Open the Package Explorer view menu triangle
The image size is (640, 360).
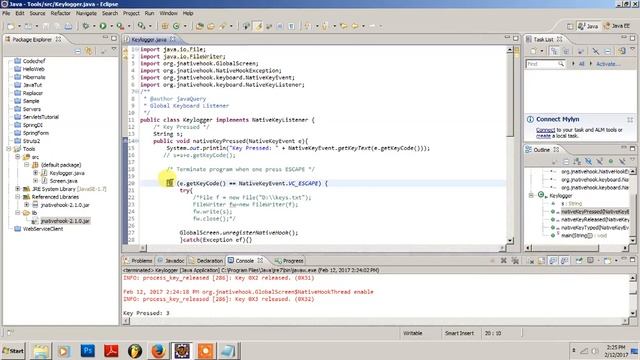pyautogui.click(x=114, y=50)
